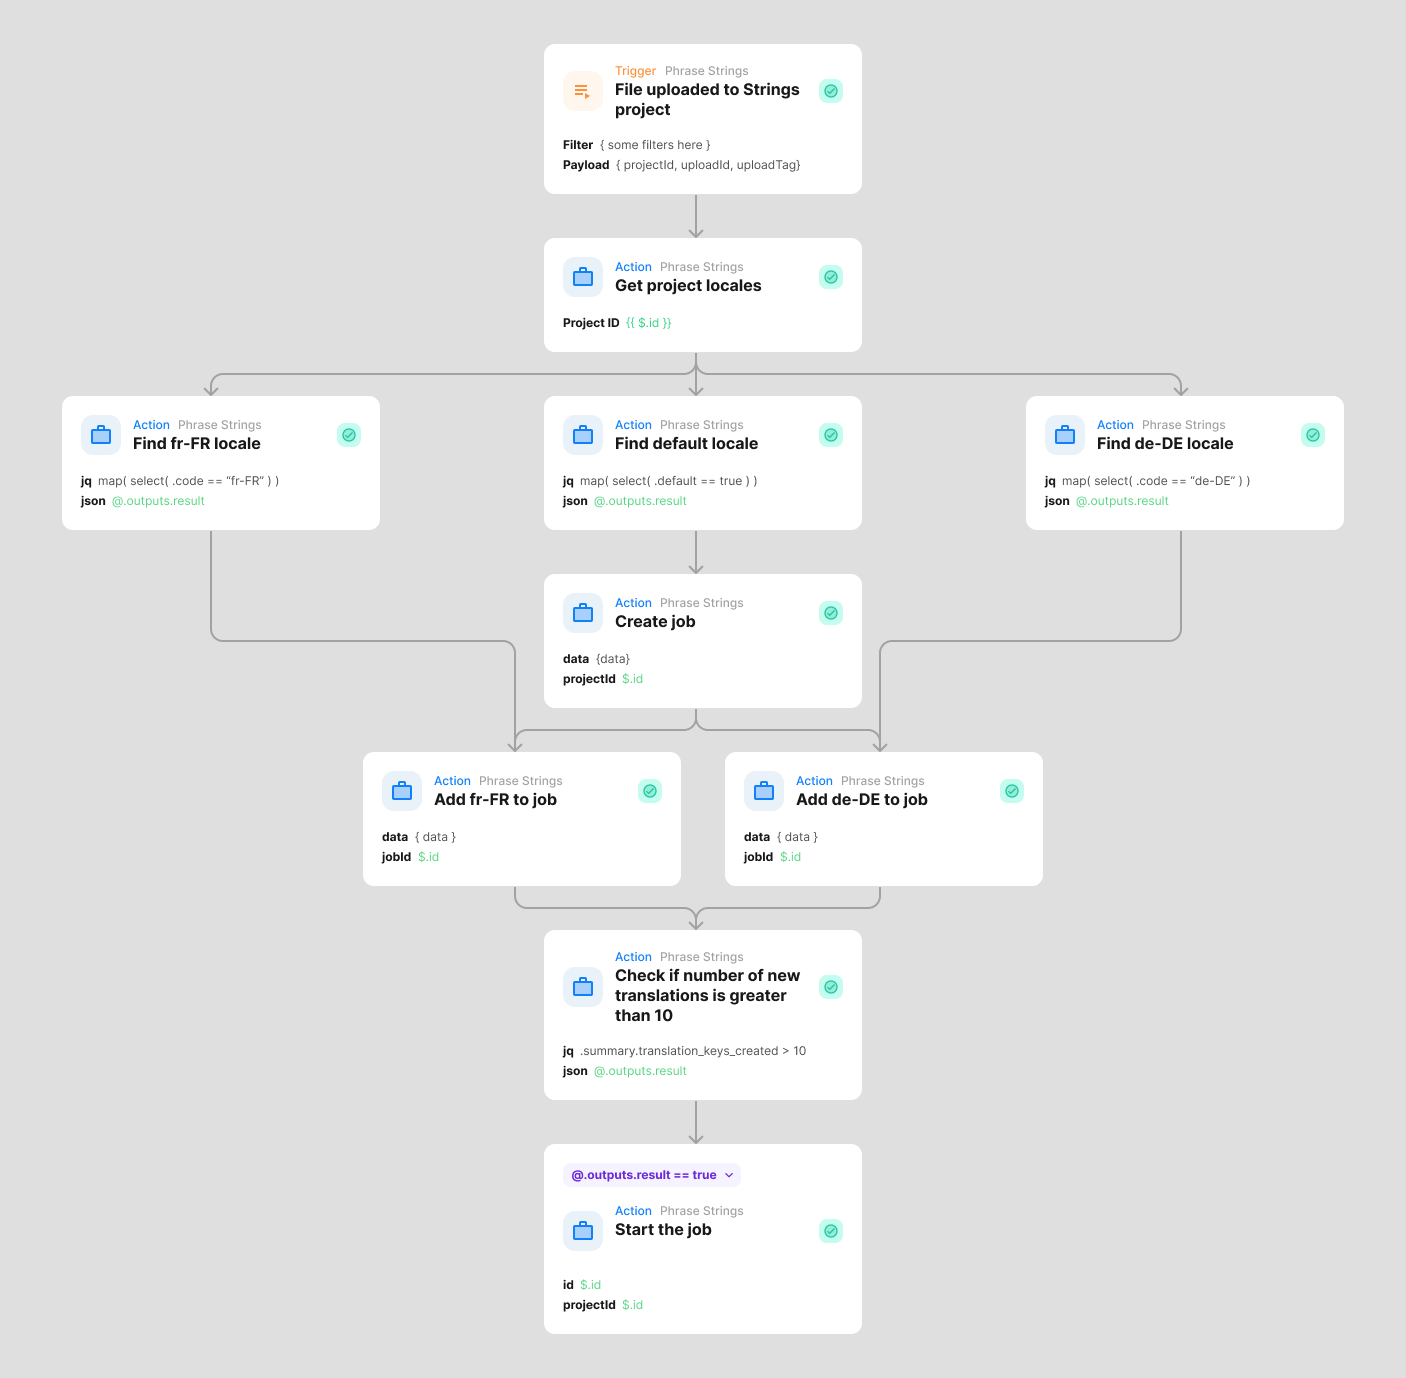Click the Trigger label on first card
Image resolution: width=1406 pixels, height=1378 pixels.
[x=635, y=71]
